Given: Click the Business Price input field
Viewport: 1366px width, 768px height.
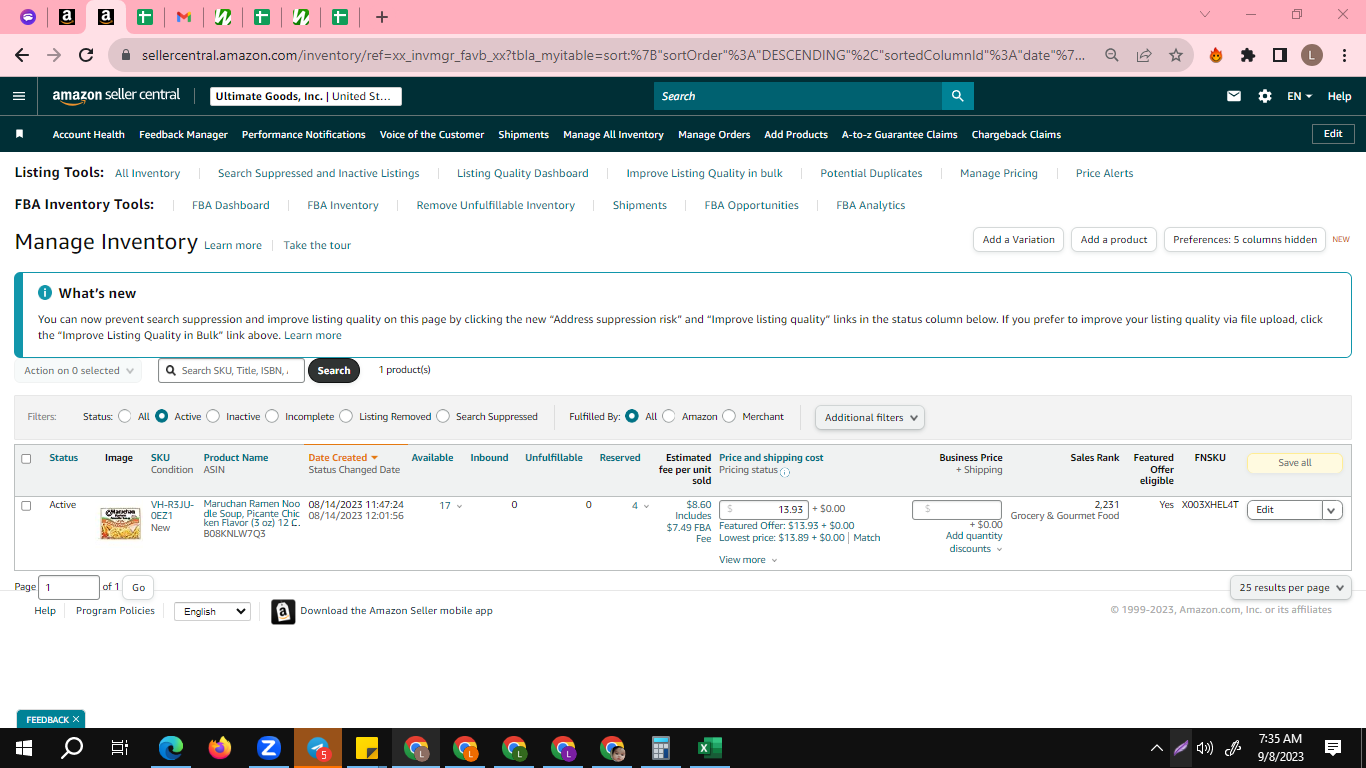Looking at the screenshot, I should tap(956, 510).
